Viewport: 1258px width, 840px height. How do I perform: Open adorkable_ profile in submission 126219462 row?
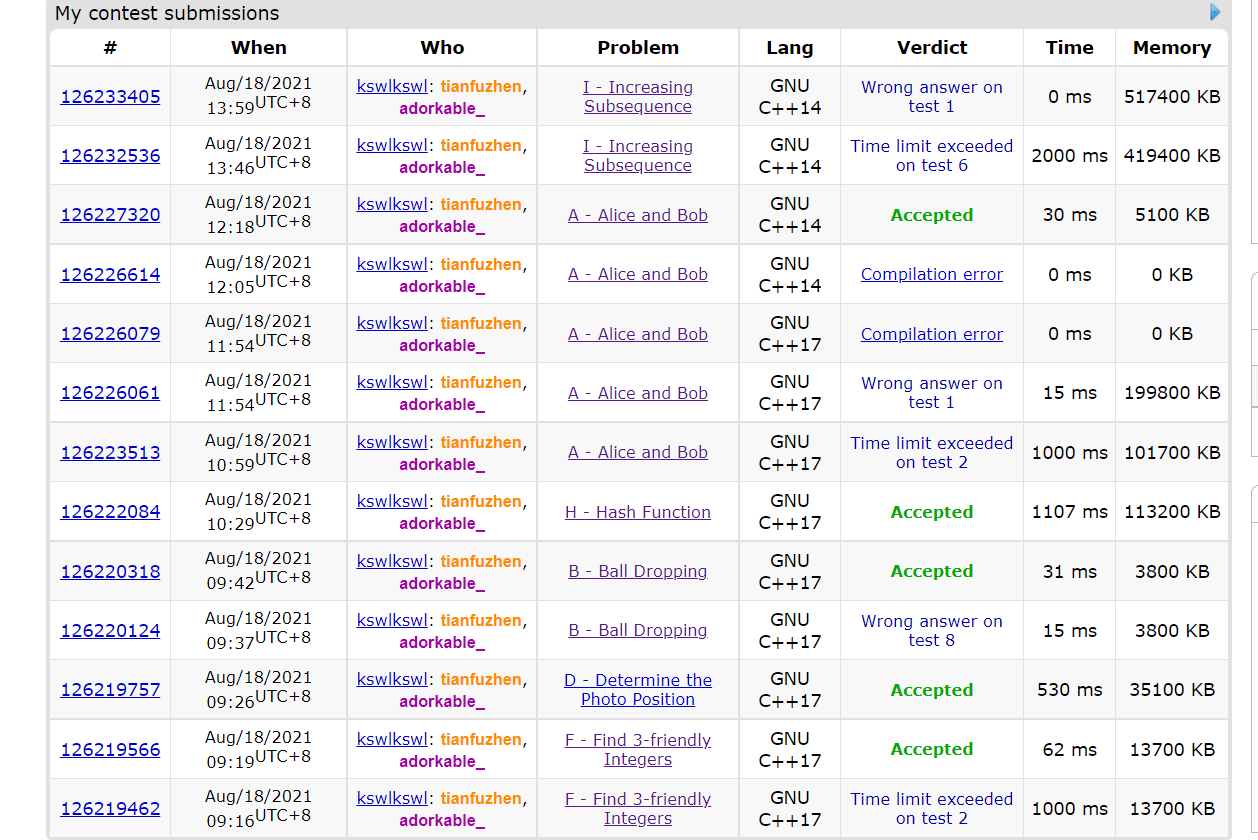pos(441,820)
